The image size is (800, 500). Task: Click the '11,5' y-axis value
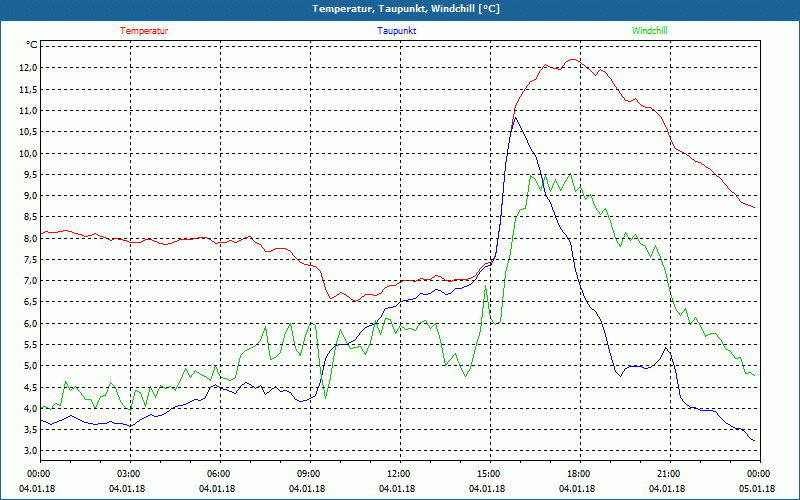[28, 89]
